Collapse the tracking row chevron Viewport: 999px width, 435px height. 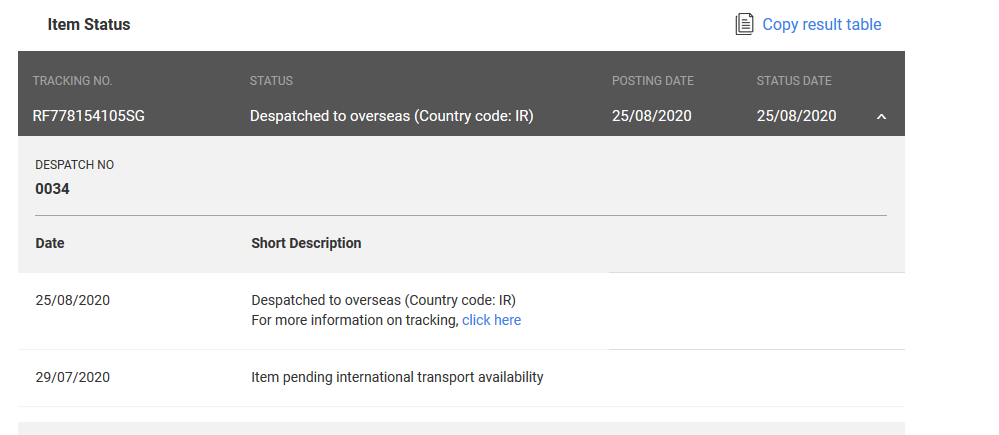point(881,117)
